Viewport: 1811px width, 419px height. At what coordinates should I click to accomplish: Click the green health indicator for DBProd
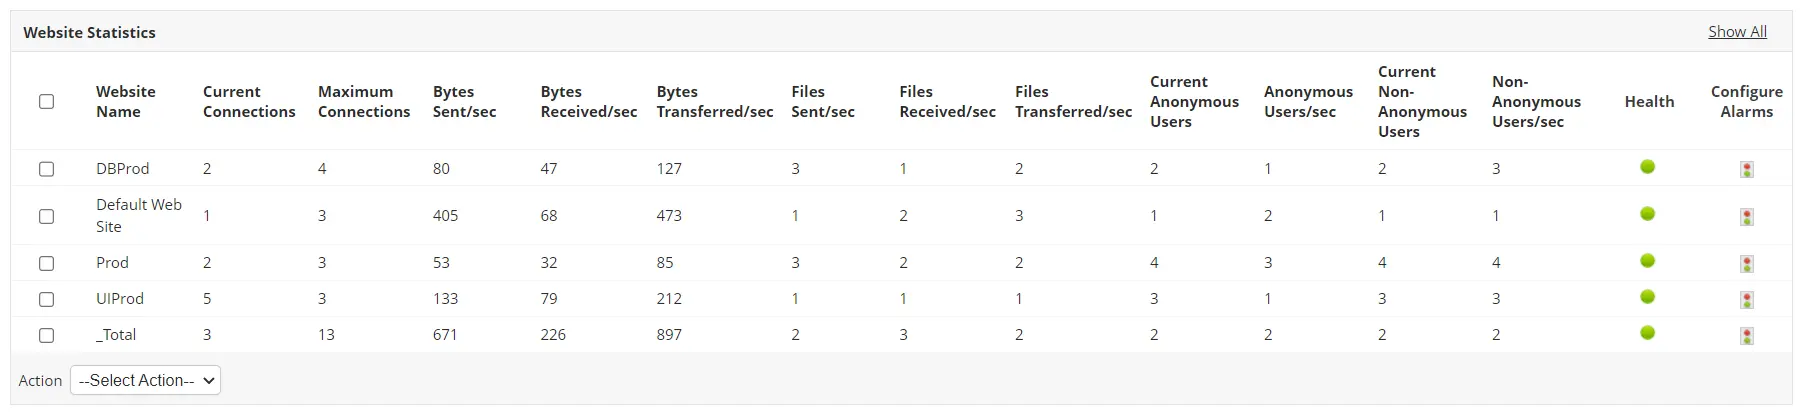pos(1647,167)
